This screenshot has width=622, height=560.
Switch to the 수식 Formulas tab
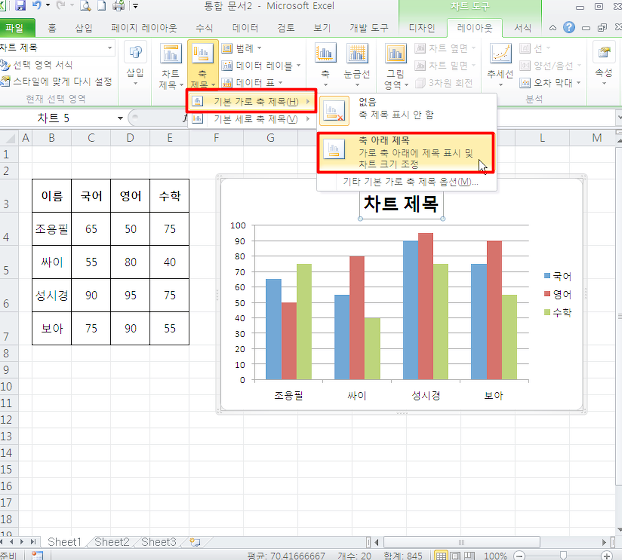(x=204, y=28)
